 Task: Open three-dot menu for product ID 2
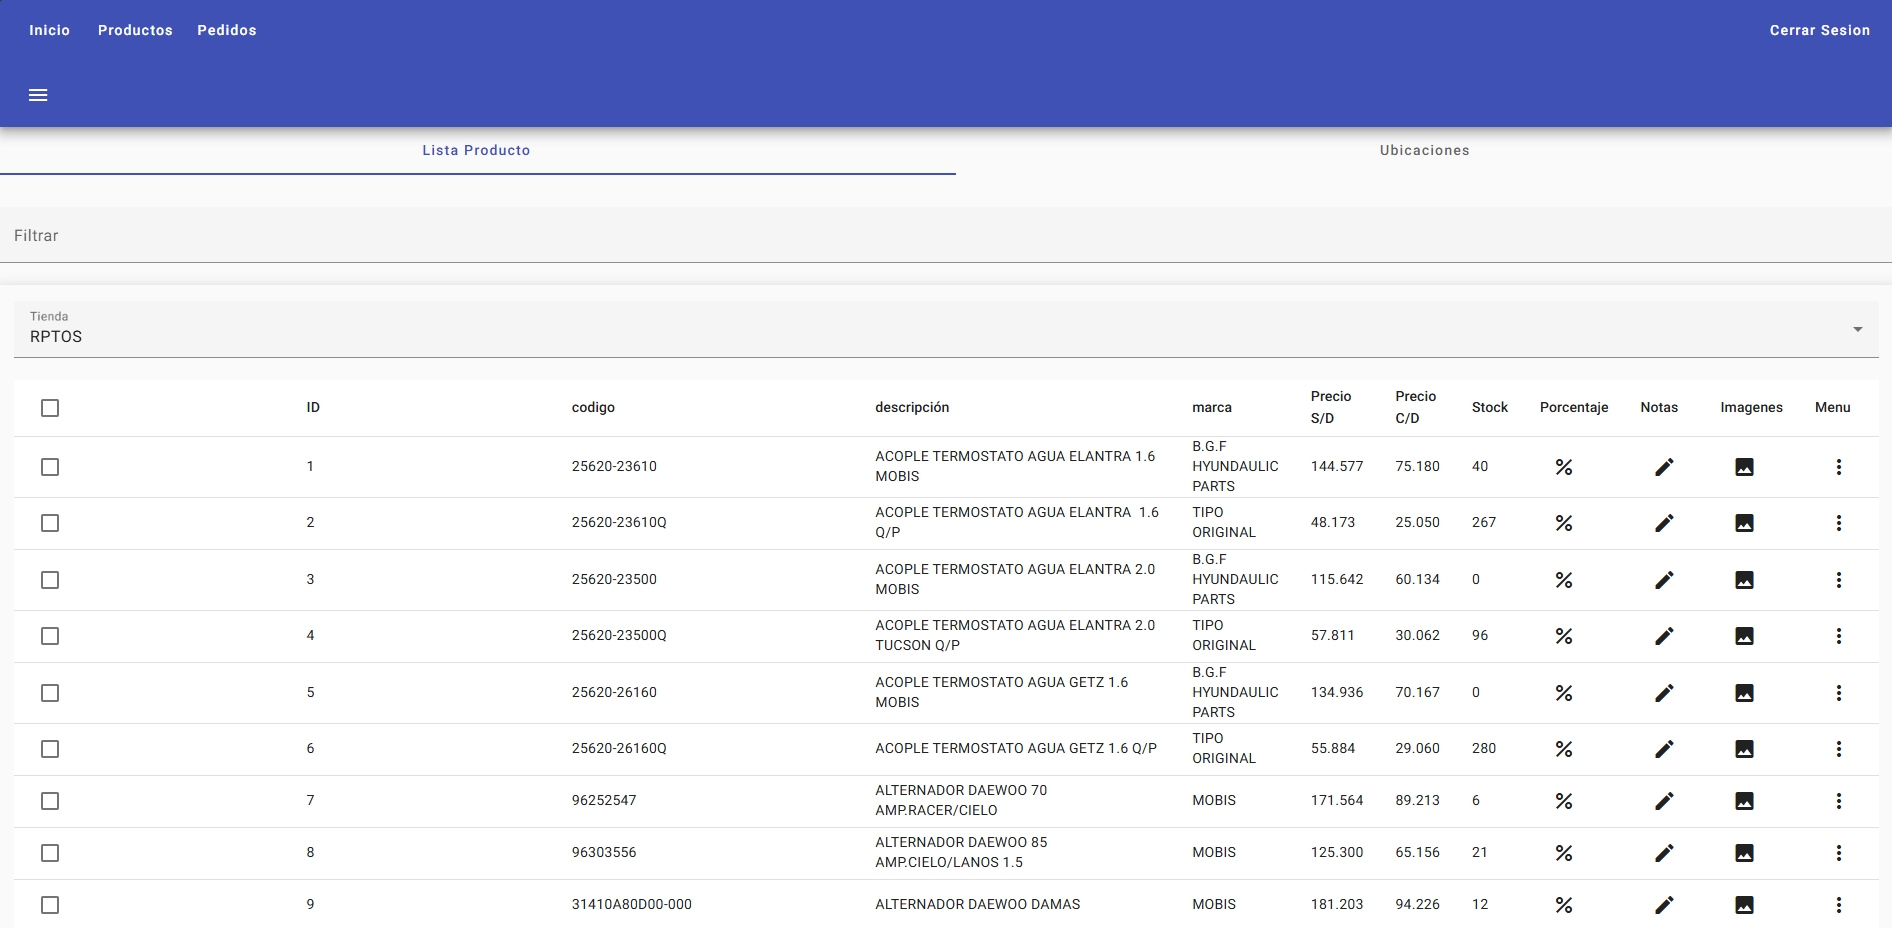pos(1838,523)
